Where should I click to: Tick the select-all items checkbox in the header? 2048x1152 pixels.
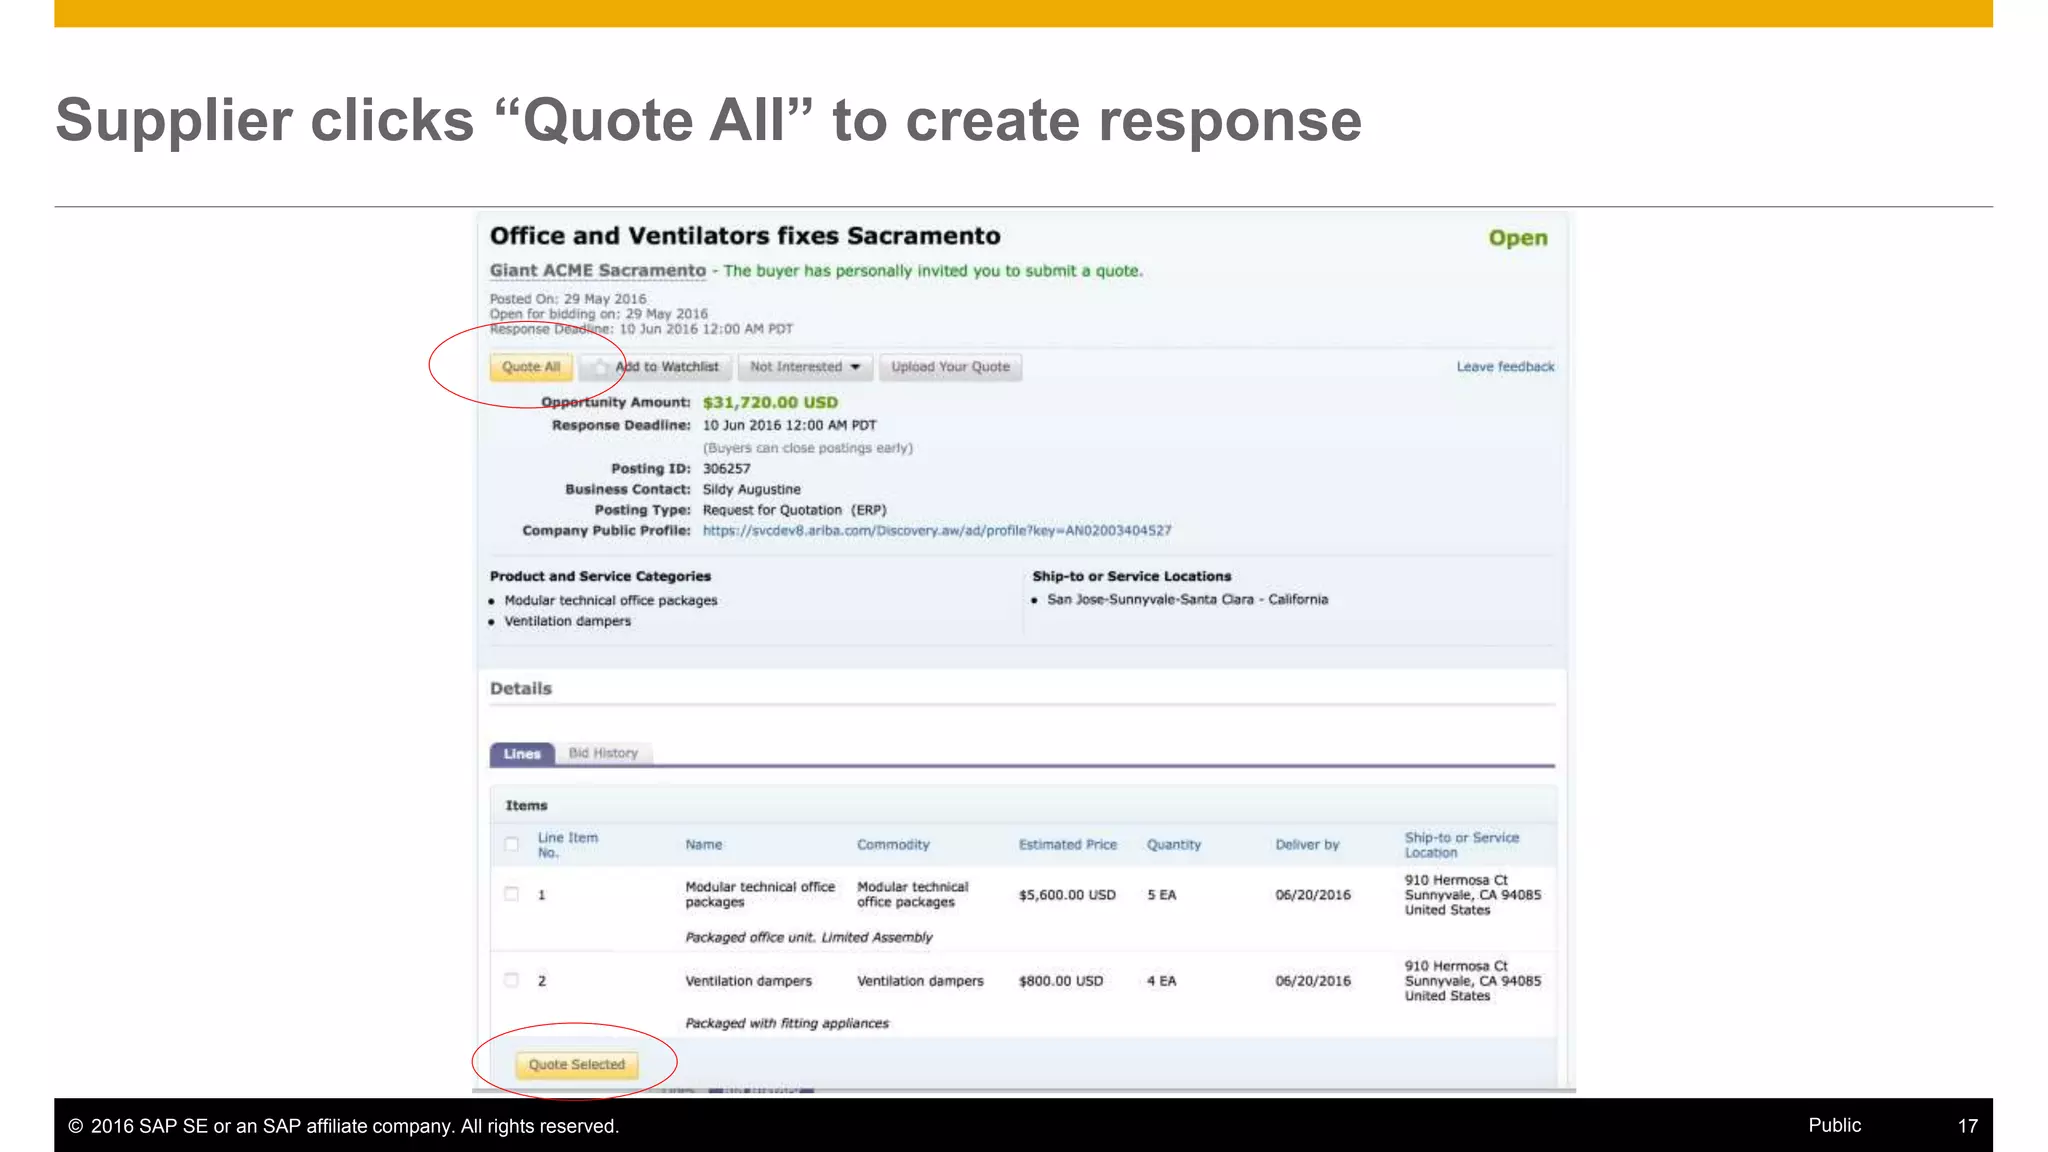point(512,844)
